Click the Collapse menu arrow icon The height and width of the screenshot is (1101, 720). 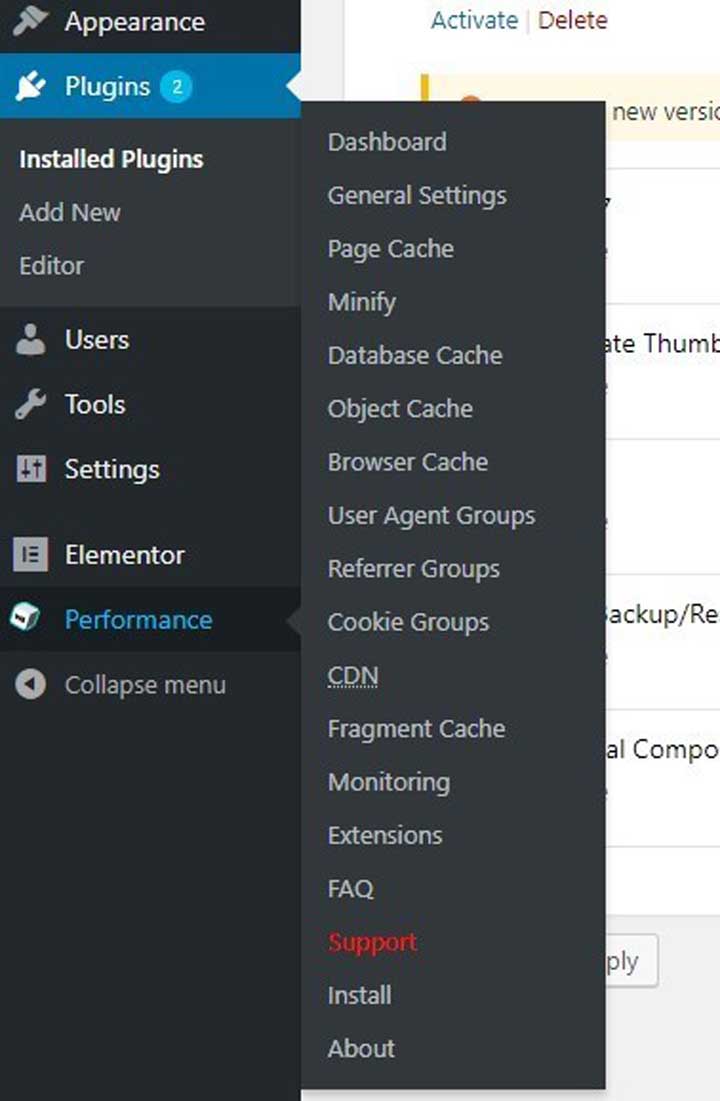[x=30, y=684]
